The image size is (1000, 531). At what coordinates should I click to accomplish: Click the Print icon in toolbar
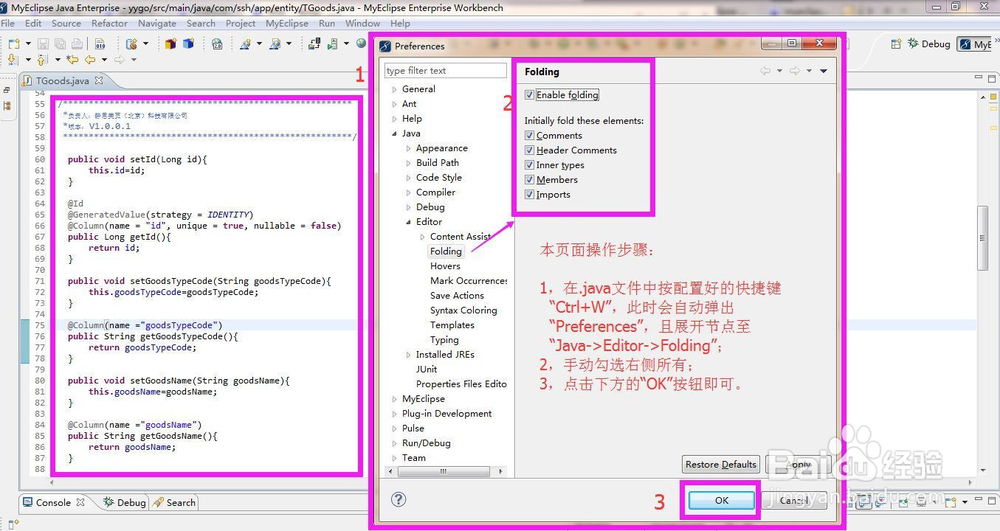[77, 44]
